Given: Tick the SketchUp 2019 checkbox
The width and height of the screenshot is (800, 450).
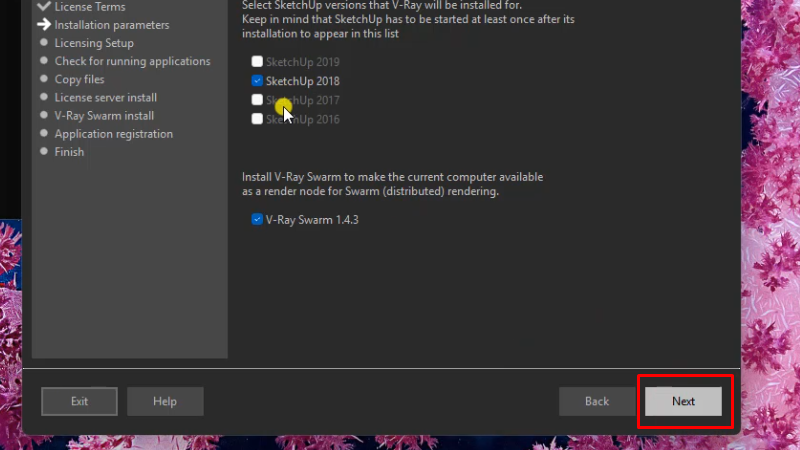Looking at the screenshot, I should (257, 62).
